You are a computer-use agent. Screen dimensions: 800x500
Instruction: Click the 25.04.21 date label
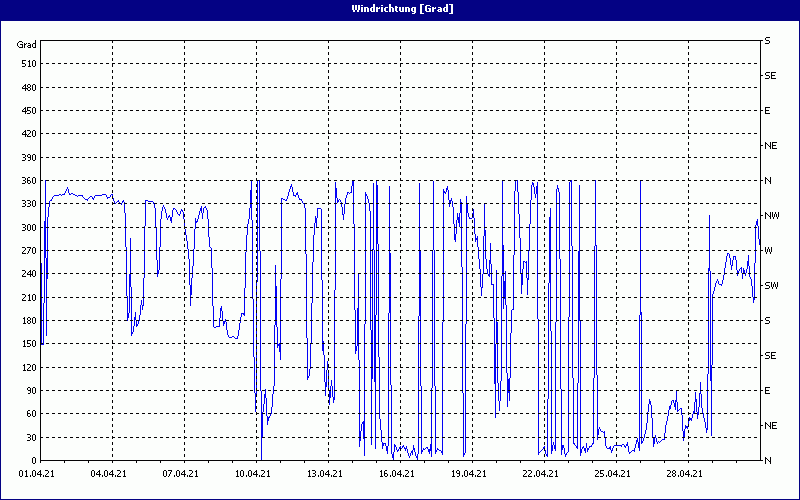(612, 474)
